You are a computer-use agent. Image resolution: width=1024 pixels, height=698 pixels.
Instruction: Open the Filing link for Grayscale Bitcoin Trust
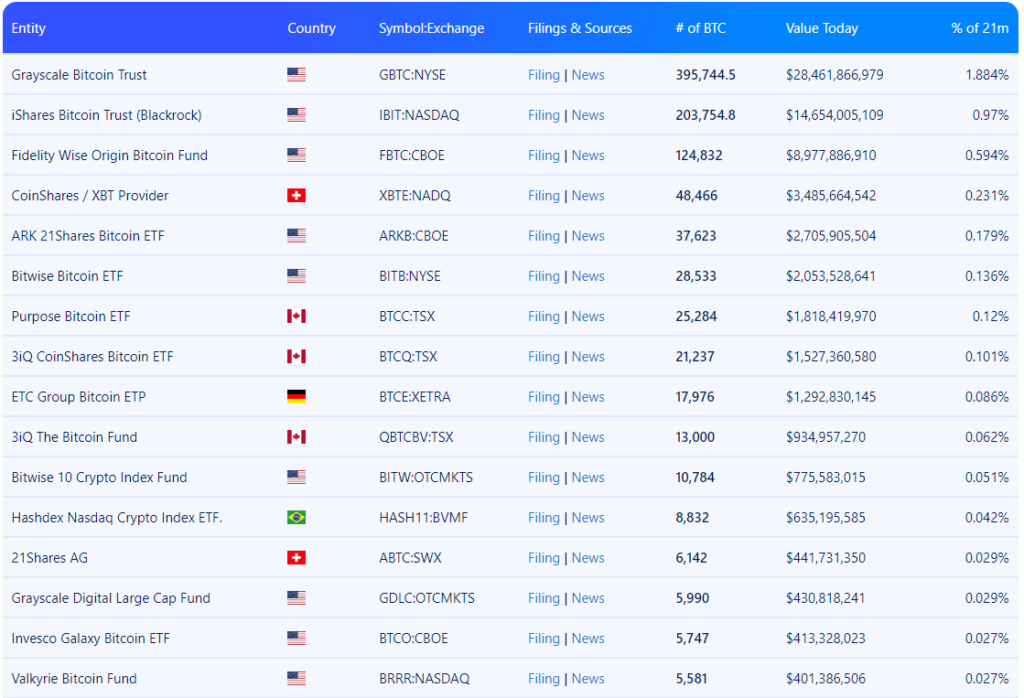544,75
